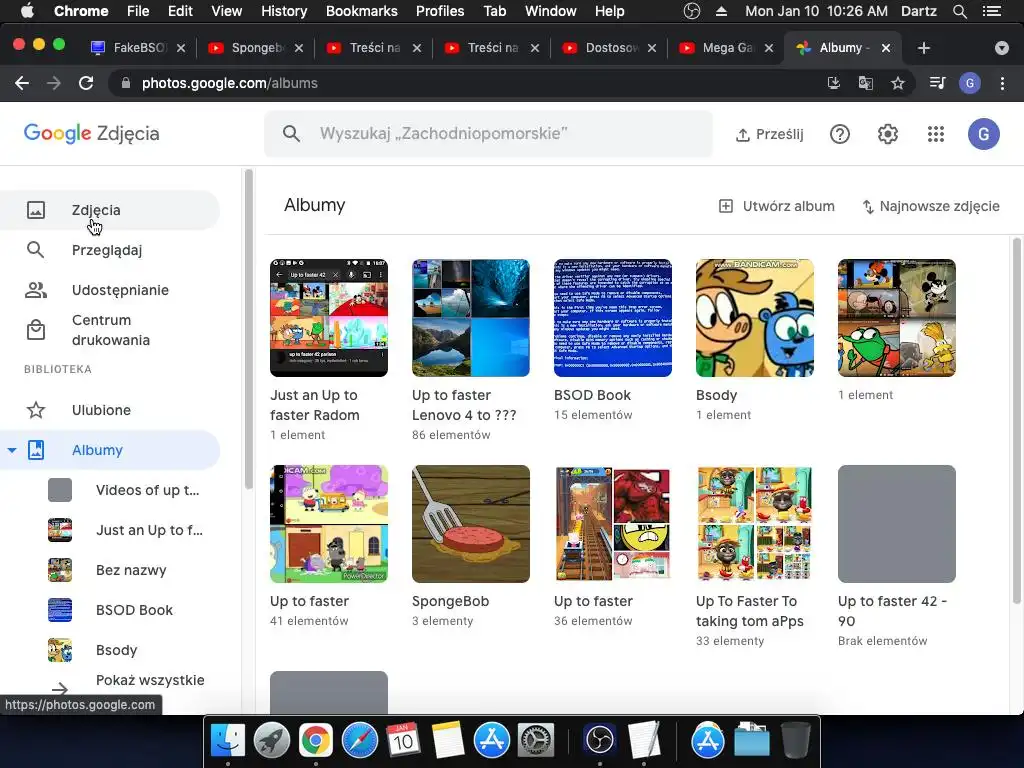This screenshot has height=768, width=1024.
Task: Open the BSOD Book album thumbnail
Action: click(x=613, y=318)
